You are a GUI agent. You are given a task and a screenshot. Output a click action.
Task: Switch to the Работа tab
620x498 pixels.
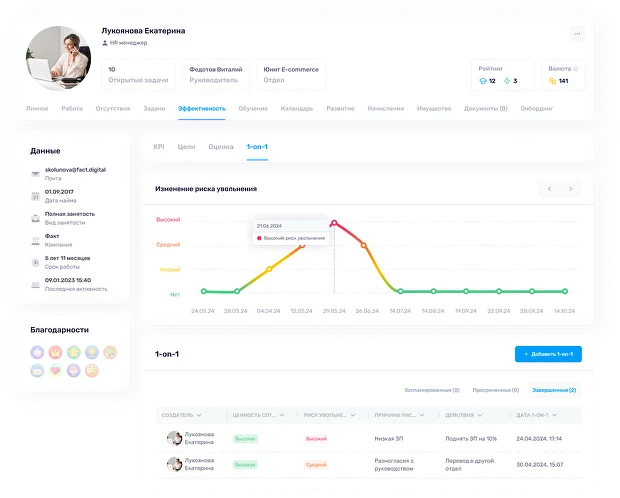point(72,108)
